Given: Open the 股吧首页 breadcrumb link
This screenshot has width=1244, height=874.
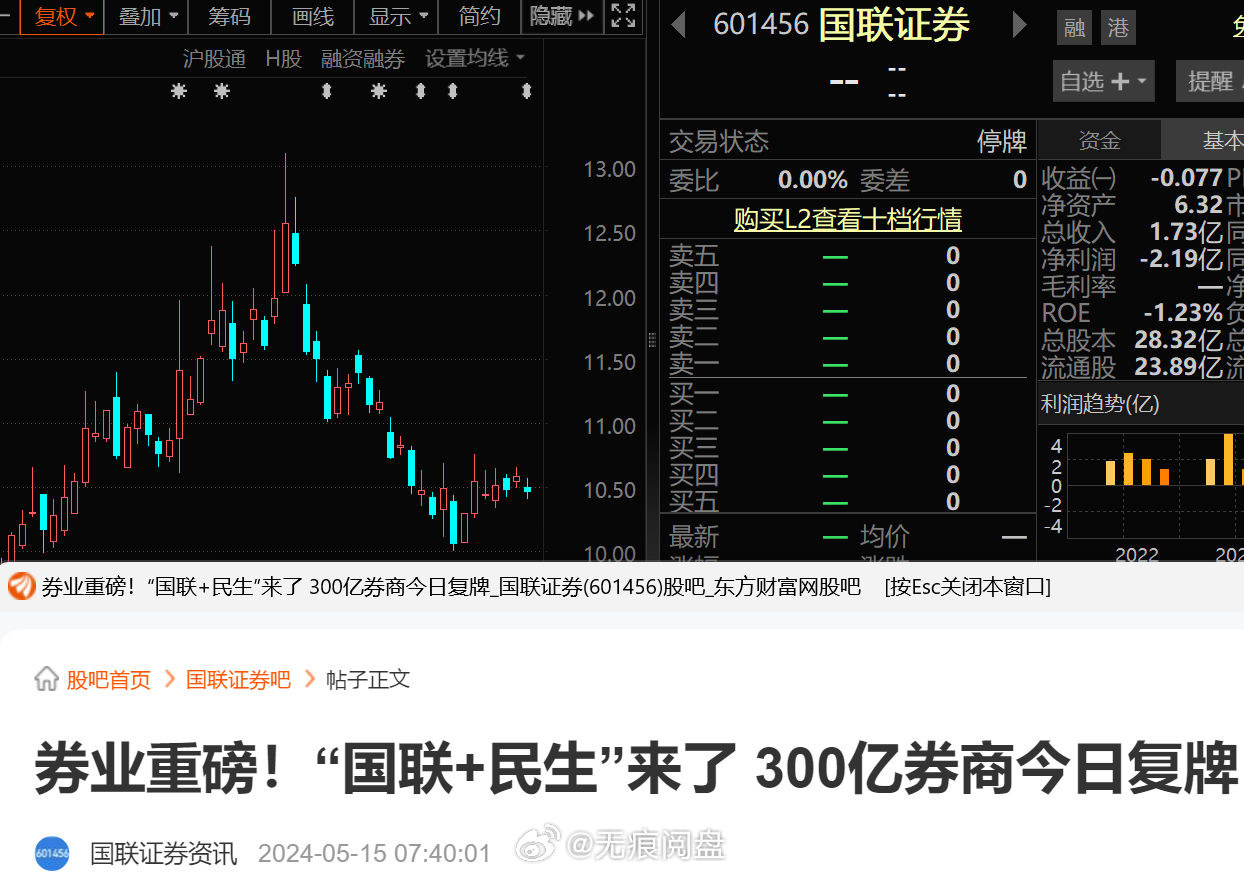Looking at the screenshot, I should (x=109, y=680).
